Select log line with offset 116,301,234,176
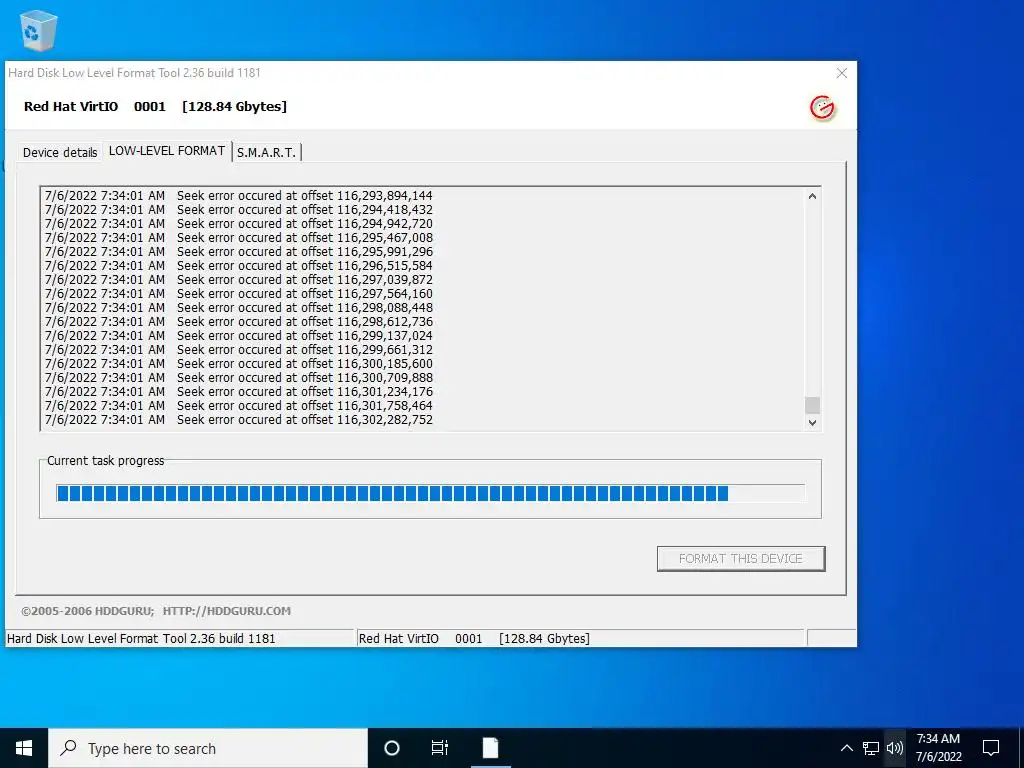Image resolution: width=1024 pixels, height=768 pixels. pyautogui.click(x=238, y=392)
